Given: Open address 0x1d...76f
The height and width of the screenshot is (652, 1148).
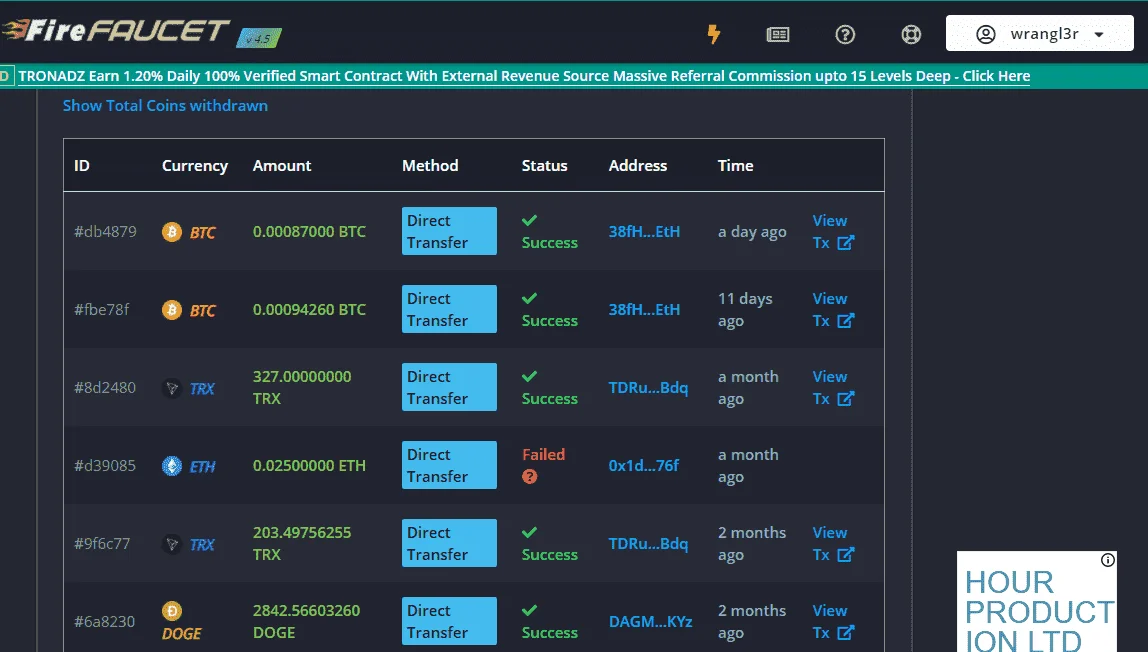Looking at the screenshot, I should [644, 465].
